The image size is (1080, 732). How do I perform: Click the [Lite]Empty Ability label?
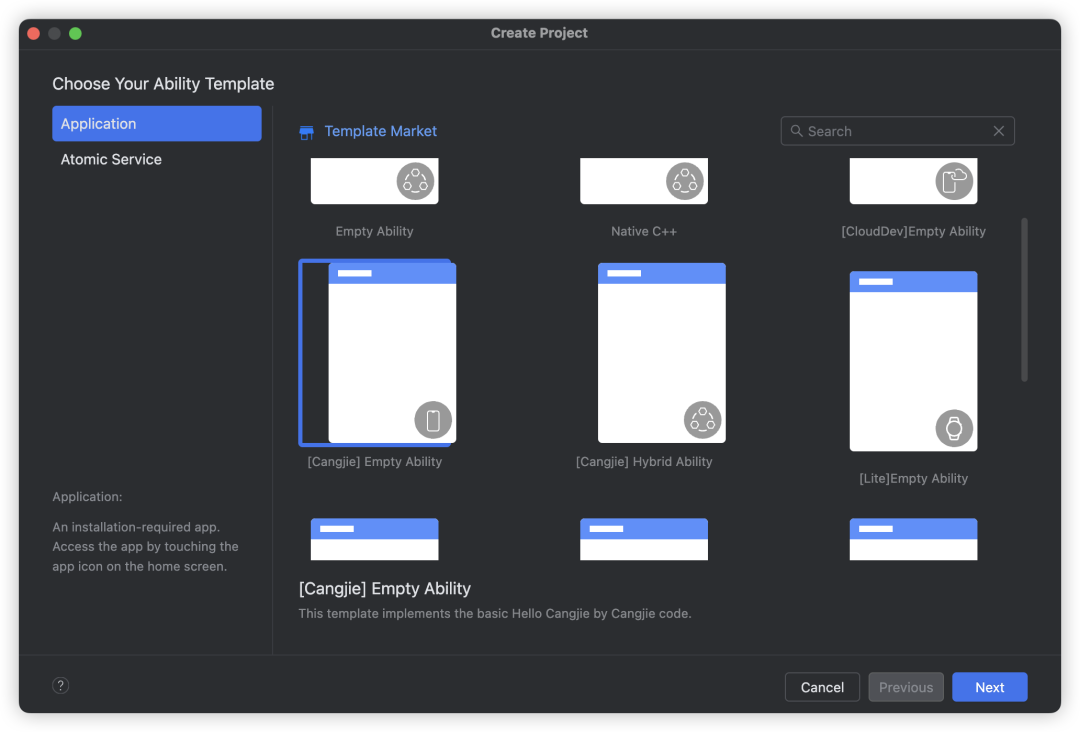[x=913, y=478]
